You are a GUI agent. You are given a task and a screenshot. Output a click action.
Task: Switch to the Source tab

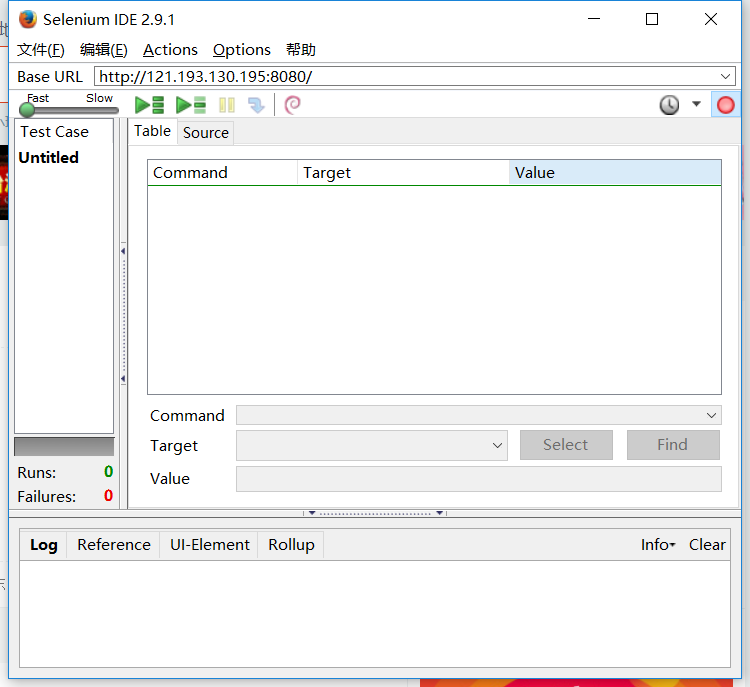pyautogui.click(x=206, y=133)
